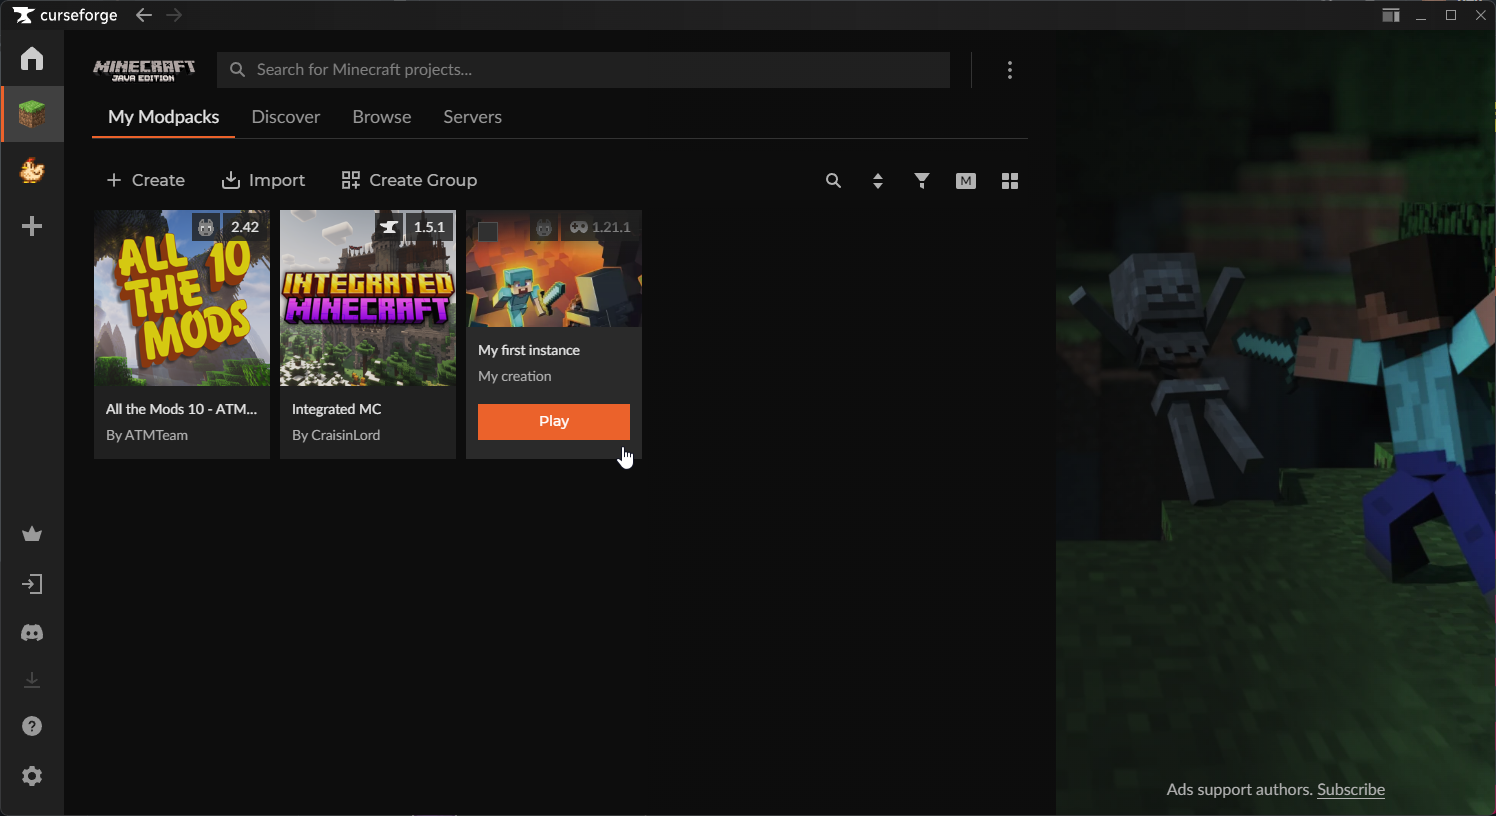1496x816 pixels.
Task: Focus the Search for Minecraft projects field
Action: pyautogui.click(x=584, y=70)
